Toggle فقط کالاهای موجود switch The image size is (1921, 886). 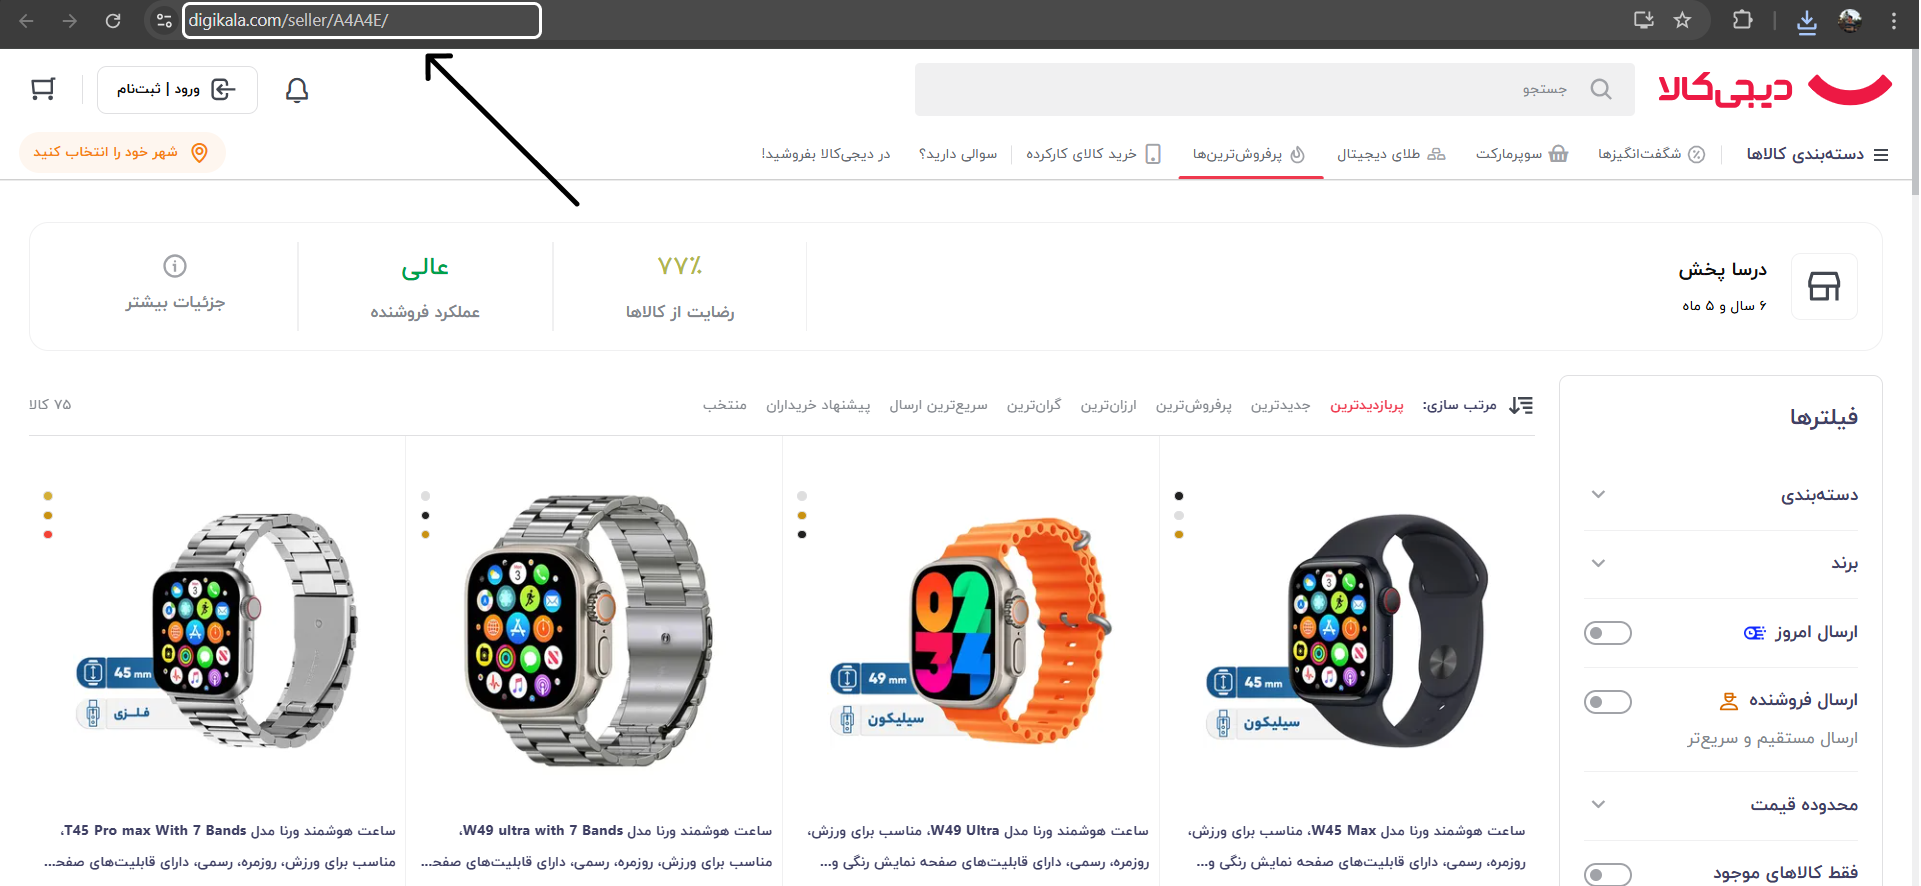coord(1608,874)
